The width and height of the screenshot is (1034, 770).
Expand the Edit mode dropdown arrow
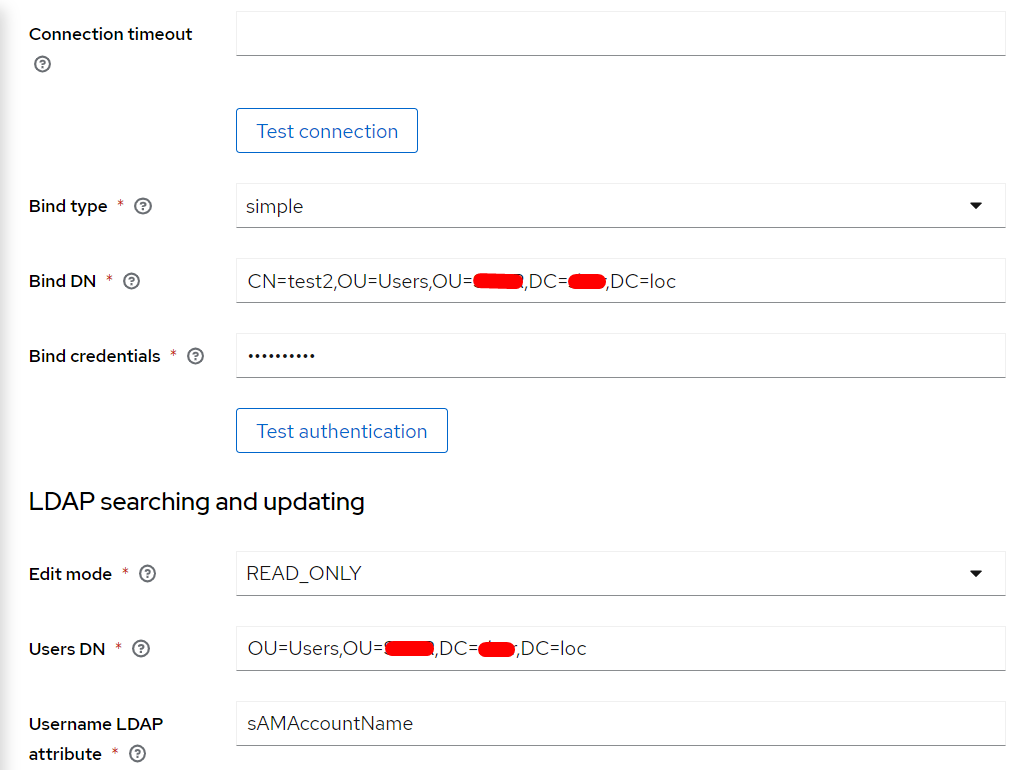coord(976,574)
